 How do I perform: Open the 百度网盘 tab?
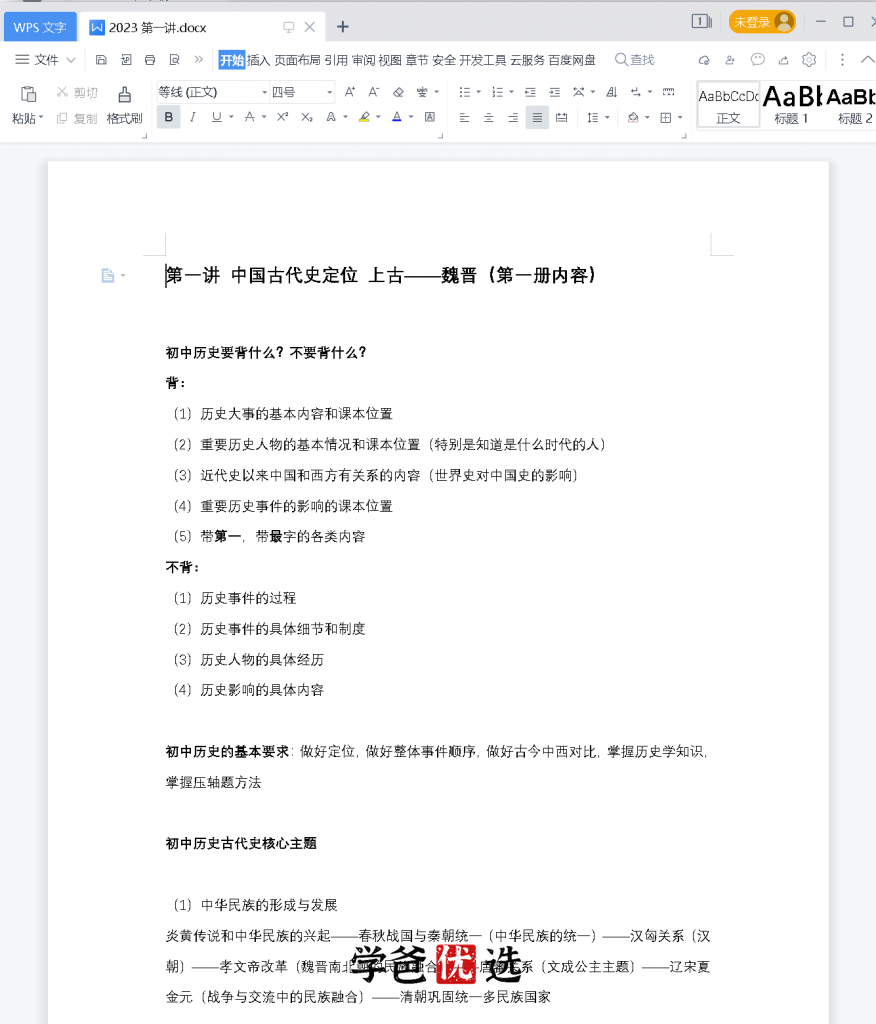click(x=572, y=60)
